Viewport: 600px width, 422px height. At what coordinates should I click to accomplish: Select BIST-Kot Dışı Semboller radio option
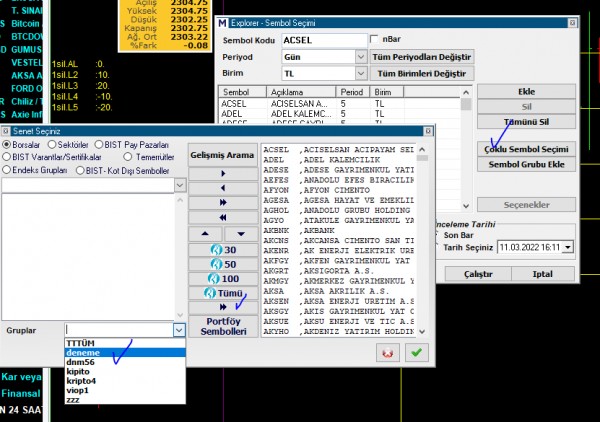[80, 171]
